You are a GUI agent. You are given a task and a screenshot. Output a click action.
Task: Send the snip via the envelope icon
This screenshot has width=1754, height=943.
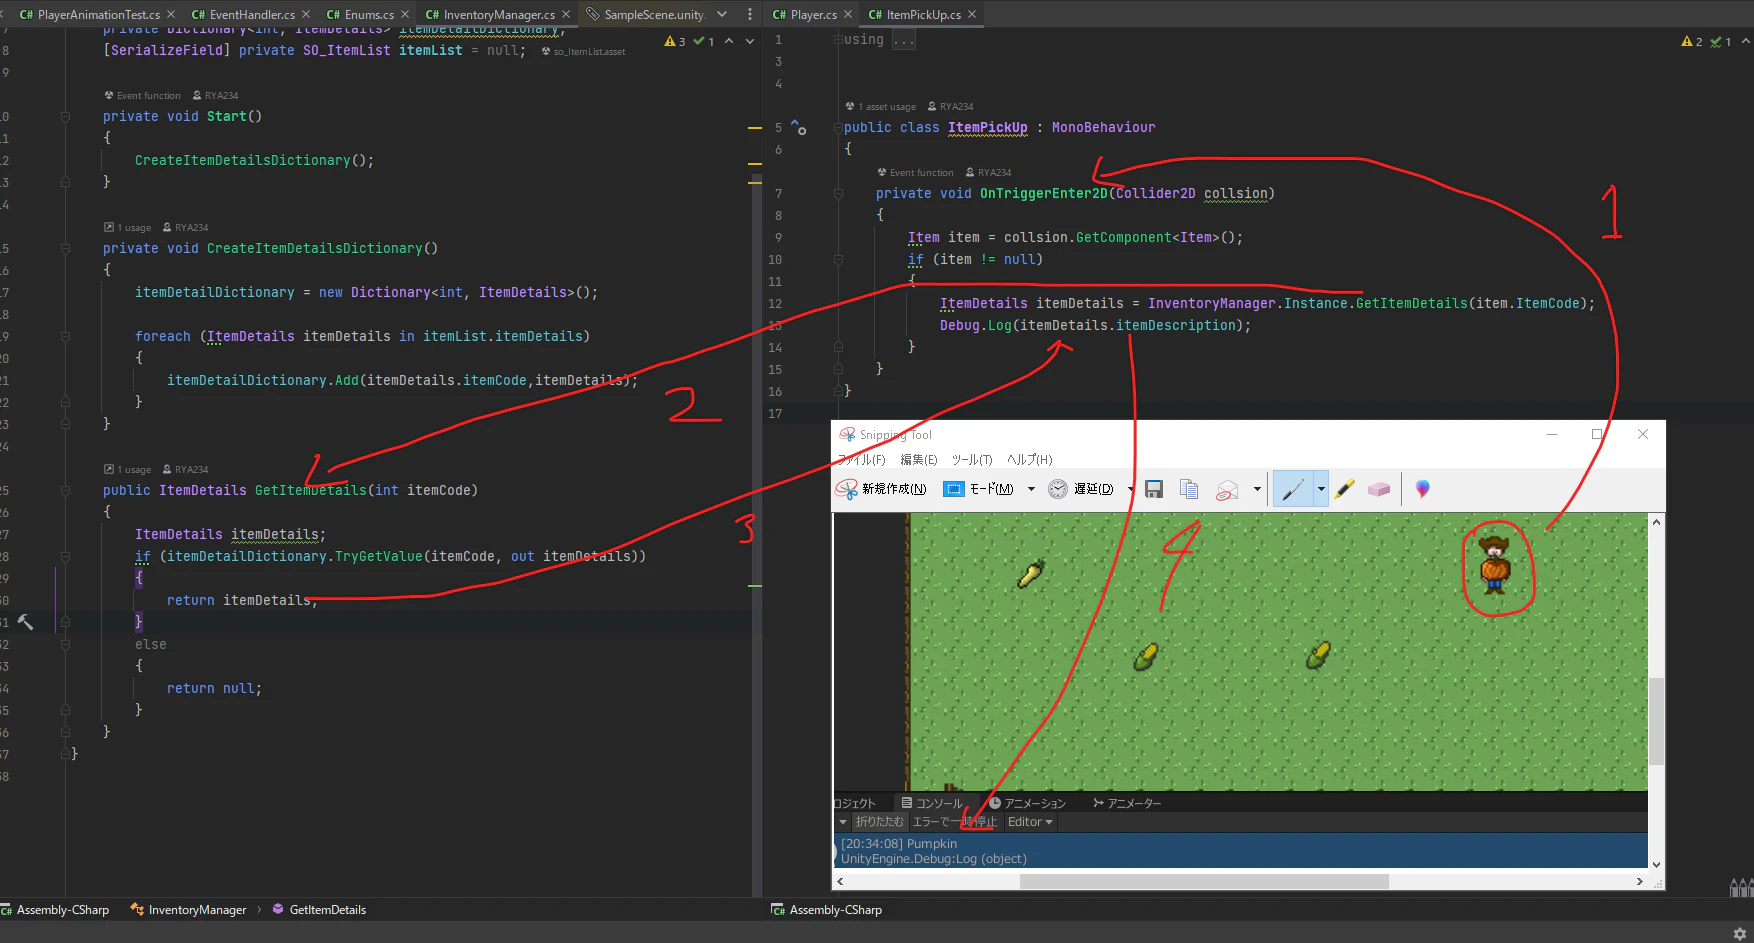[1227, 489]
